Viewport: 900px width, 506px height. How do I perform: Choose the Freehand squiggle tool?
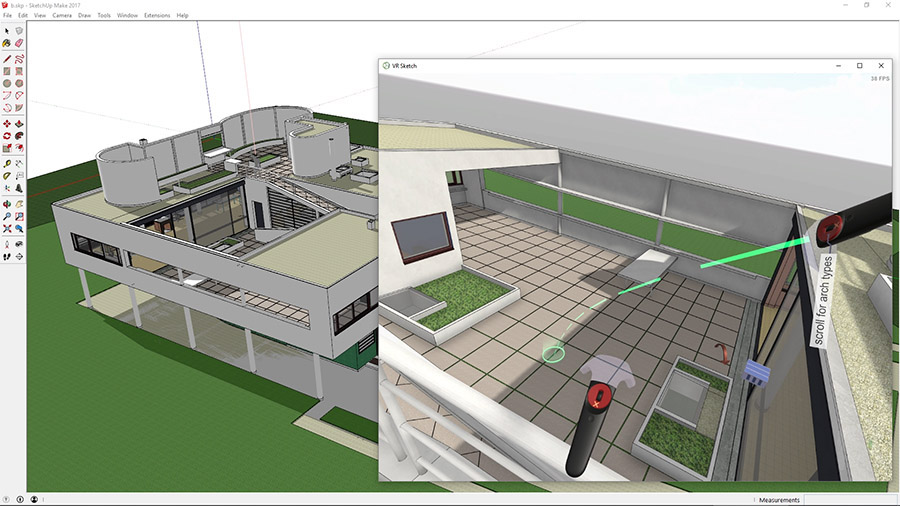coord(19,59)
